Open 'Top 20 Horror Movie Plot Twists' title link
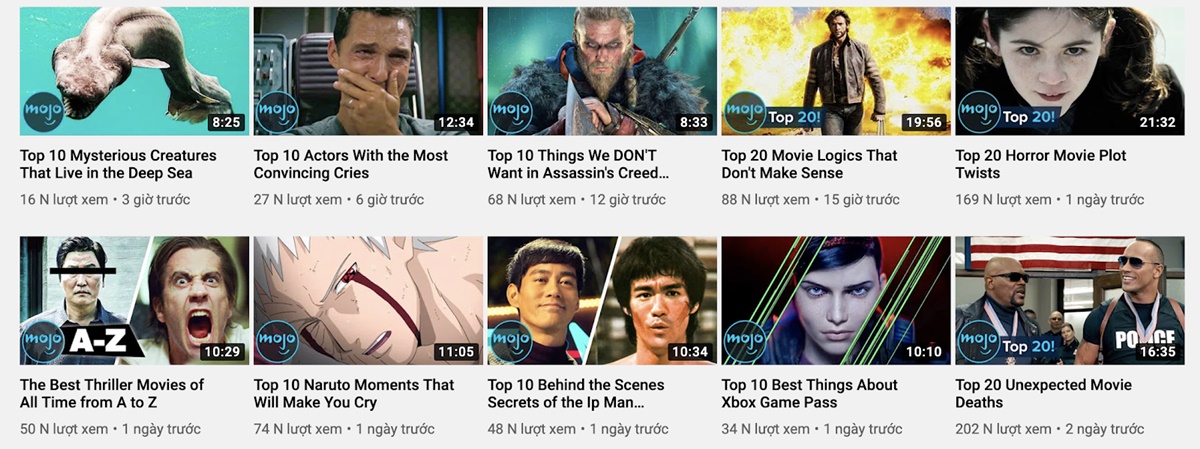1200x449 pixels. click(1041, 164)
